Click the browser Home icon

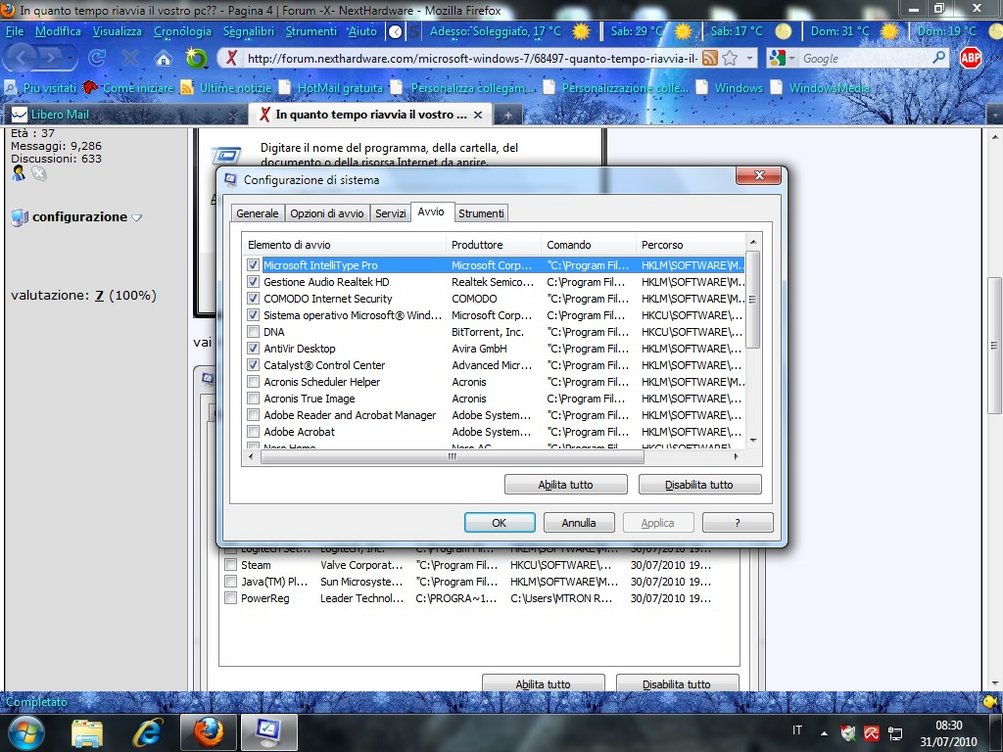[x=164, y=59]
